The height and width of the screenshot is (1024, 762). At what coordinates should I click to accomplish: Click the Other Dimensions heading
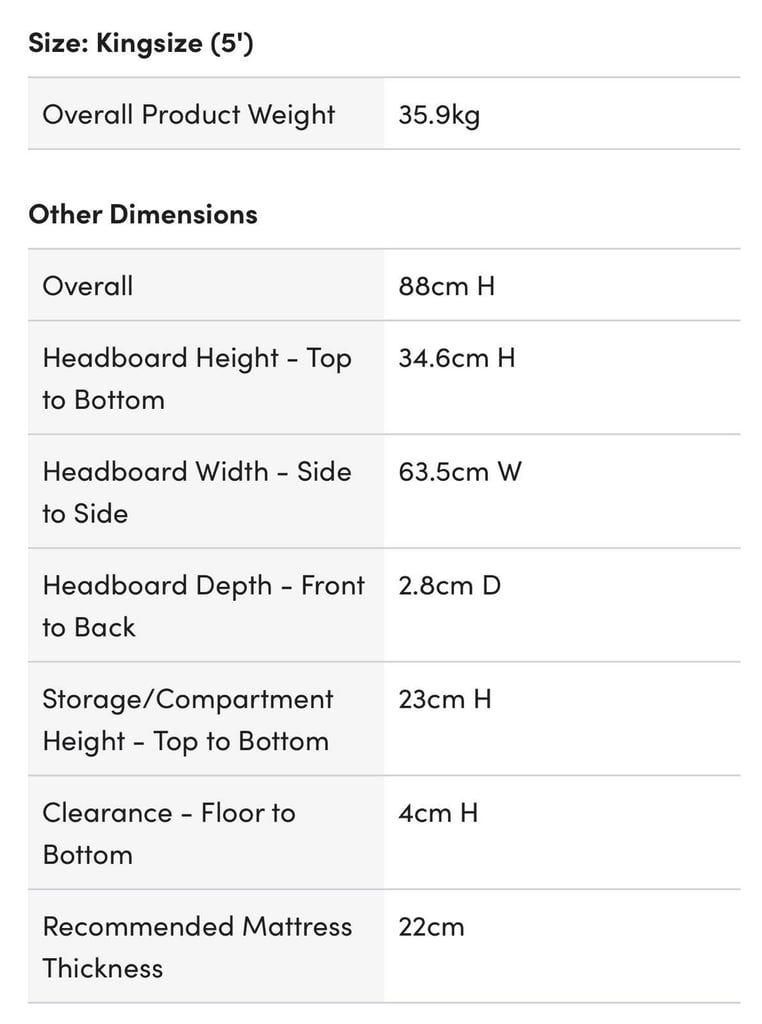point(143,215)
